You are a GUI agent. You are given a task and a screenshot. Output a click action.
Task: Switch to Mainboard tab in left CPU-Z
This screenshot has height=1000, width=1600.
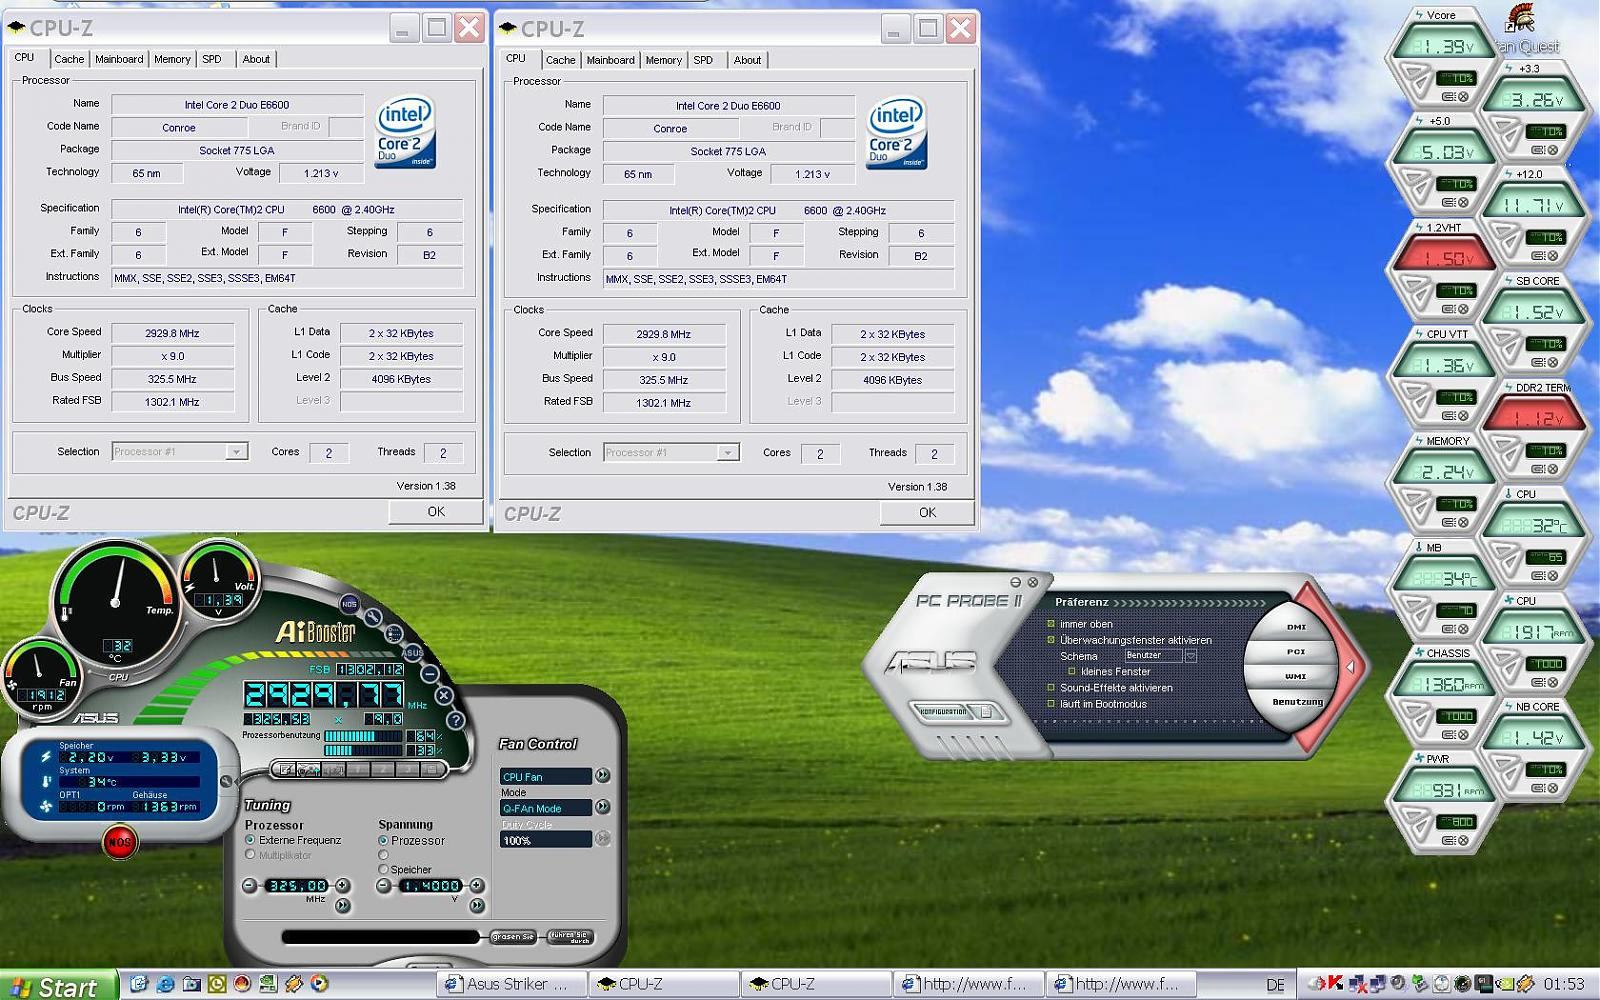pyautogui.click(x=119, y=59)
